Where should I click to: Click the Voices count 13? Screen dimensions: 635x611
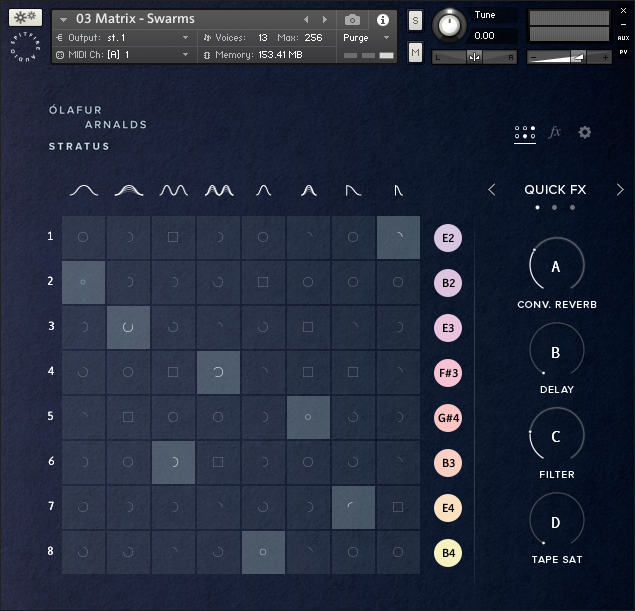(x=263, y=38)
